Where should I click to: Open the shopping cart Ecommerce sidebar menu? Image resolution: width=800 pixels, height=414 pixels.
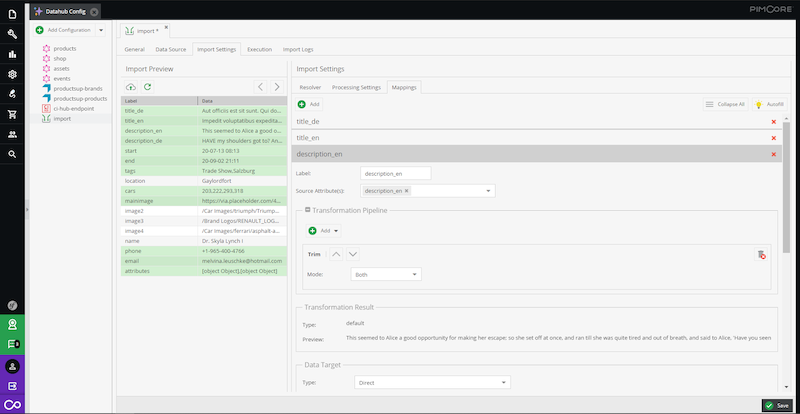[x=12, y=114]
